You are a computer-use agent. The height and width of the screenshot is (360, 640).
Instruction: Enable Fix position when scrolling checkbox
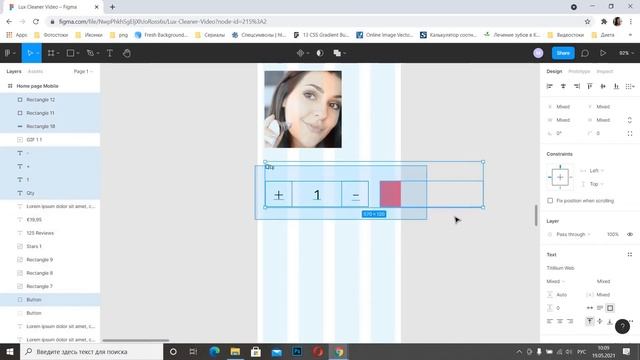[x=550, y=201]
